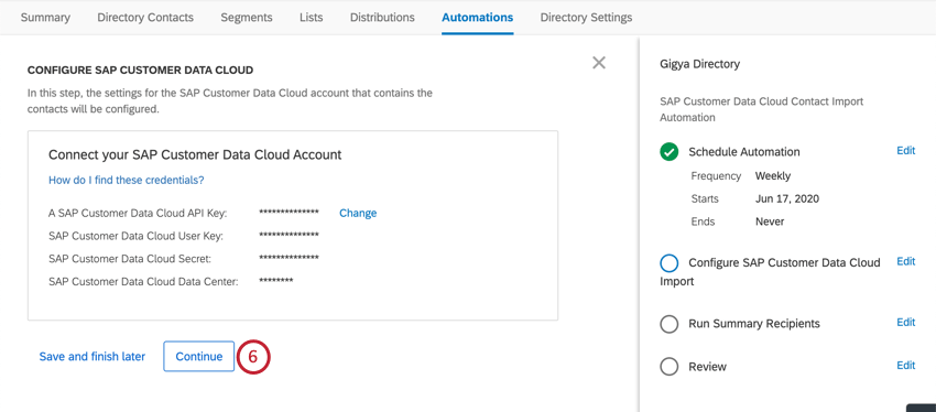Click the 'Gigya Directory' title
The width and height of the screenshot is (936, 412).
click(x=700, y=63)
